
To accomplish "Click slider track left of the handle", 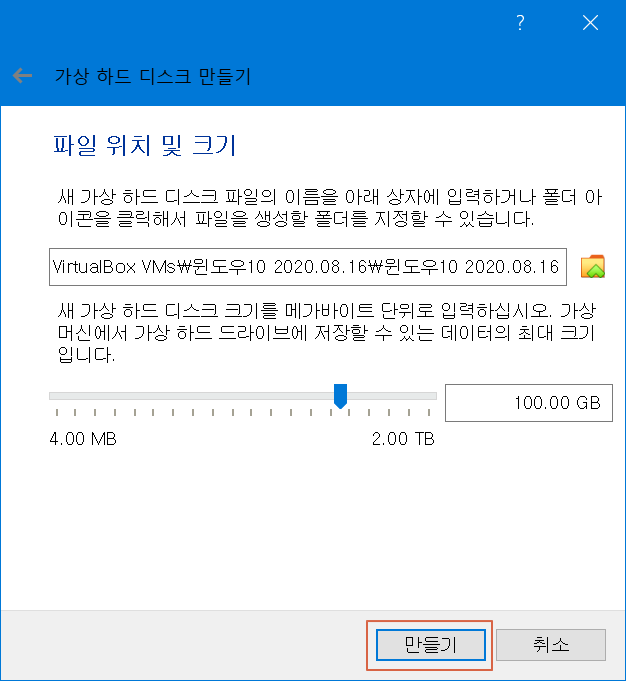I will click(x=191, y=396).
